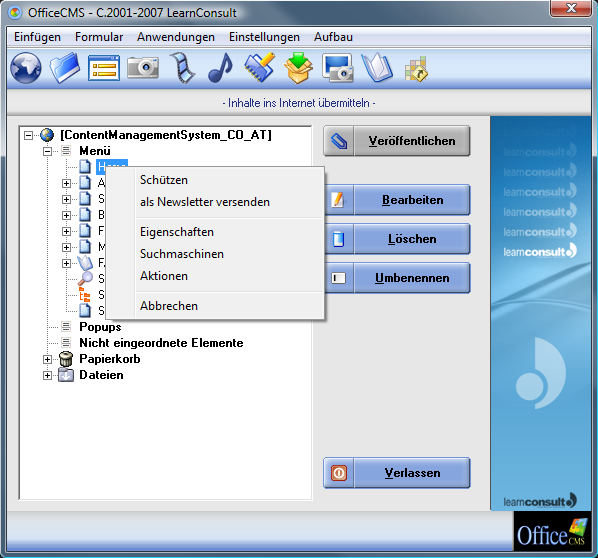The width and height of the screenshot is (598, 558).
Task: Expand the Papierkorb tree node
Action: coord(47,359)
